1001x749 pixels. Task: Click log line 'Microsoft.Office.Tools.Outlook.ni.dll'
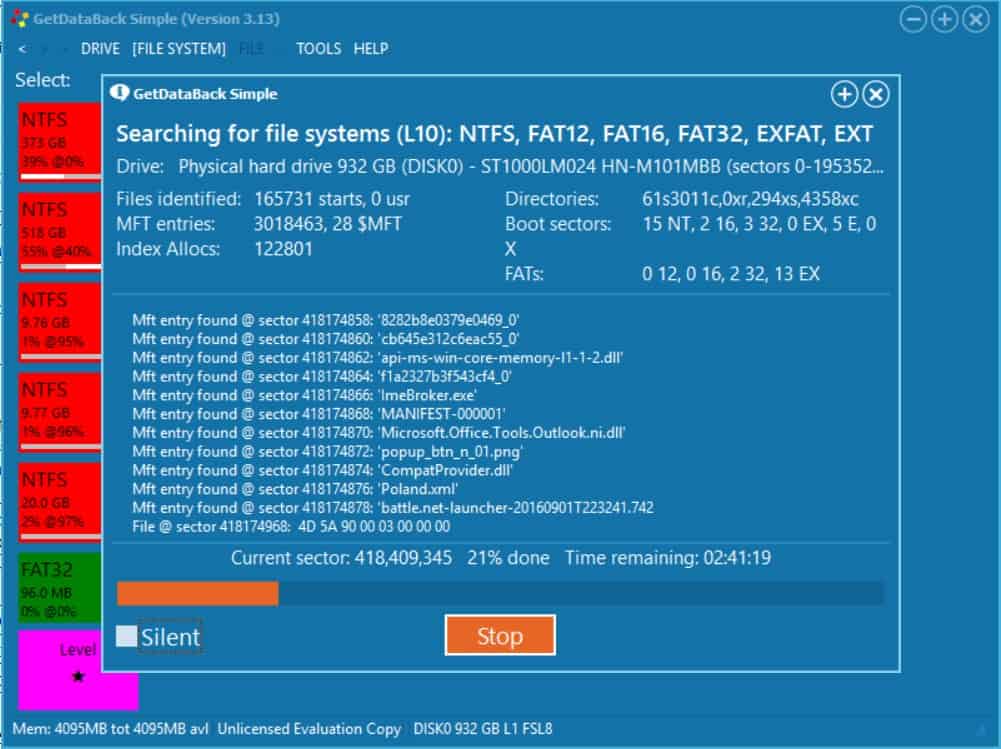pos(379,433)
